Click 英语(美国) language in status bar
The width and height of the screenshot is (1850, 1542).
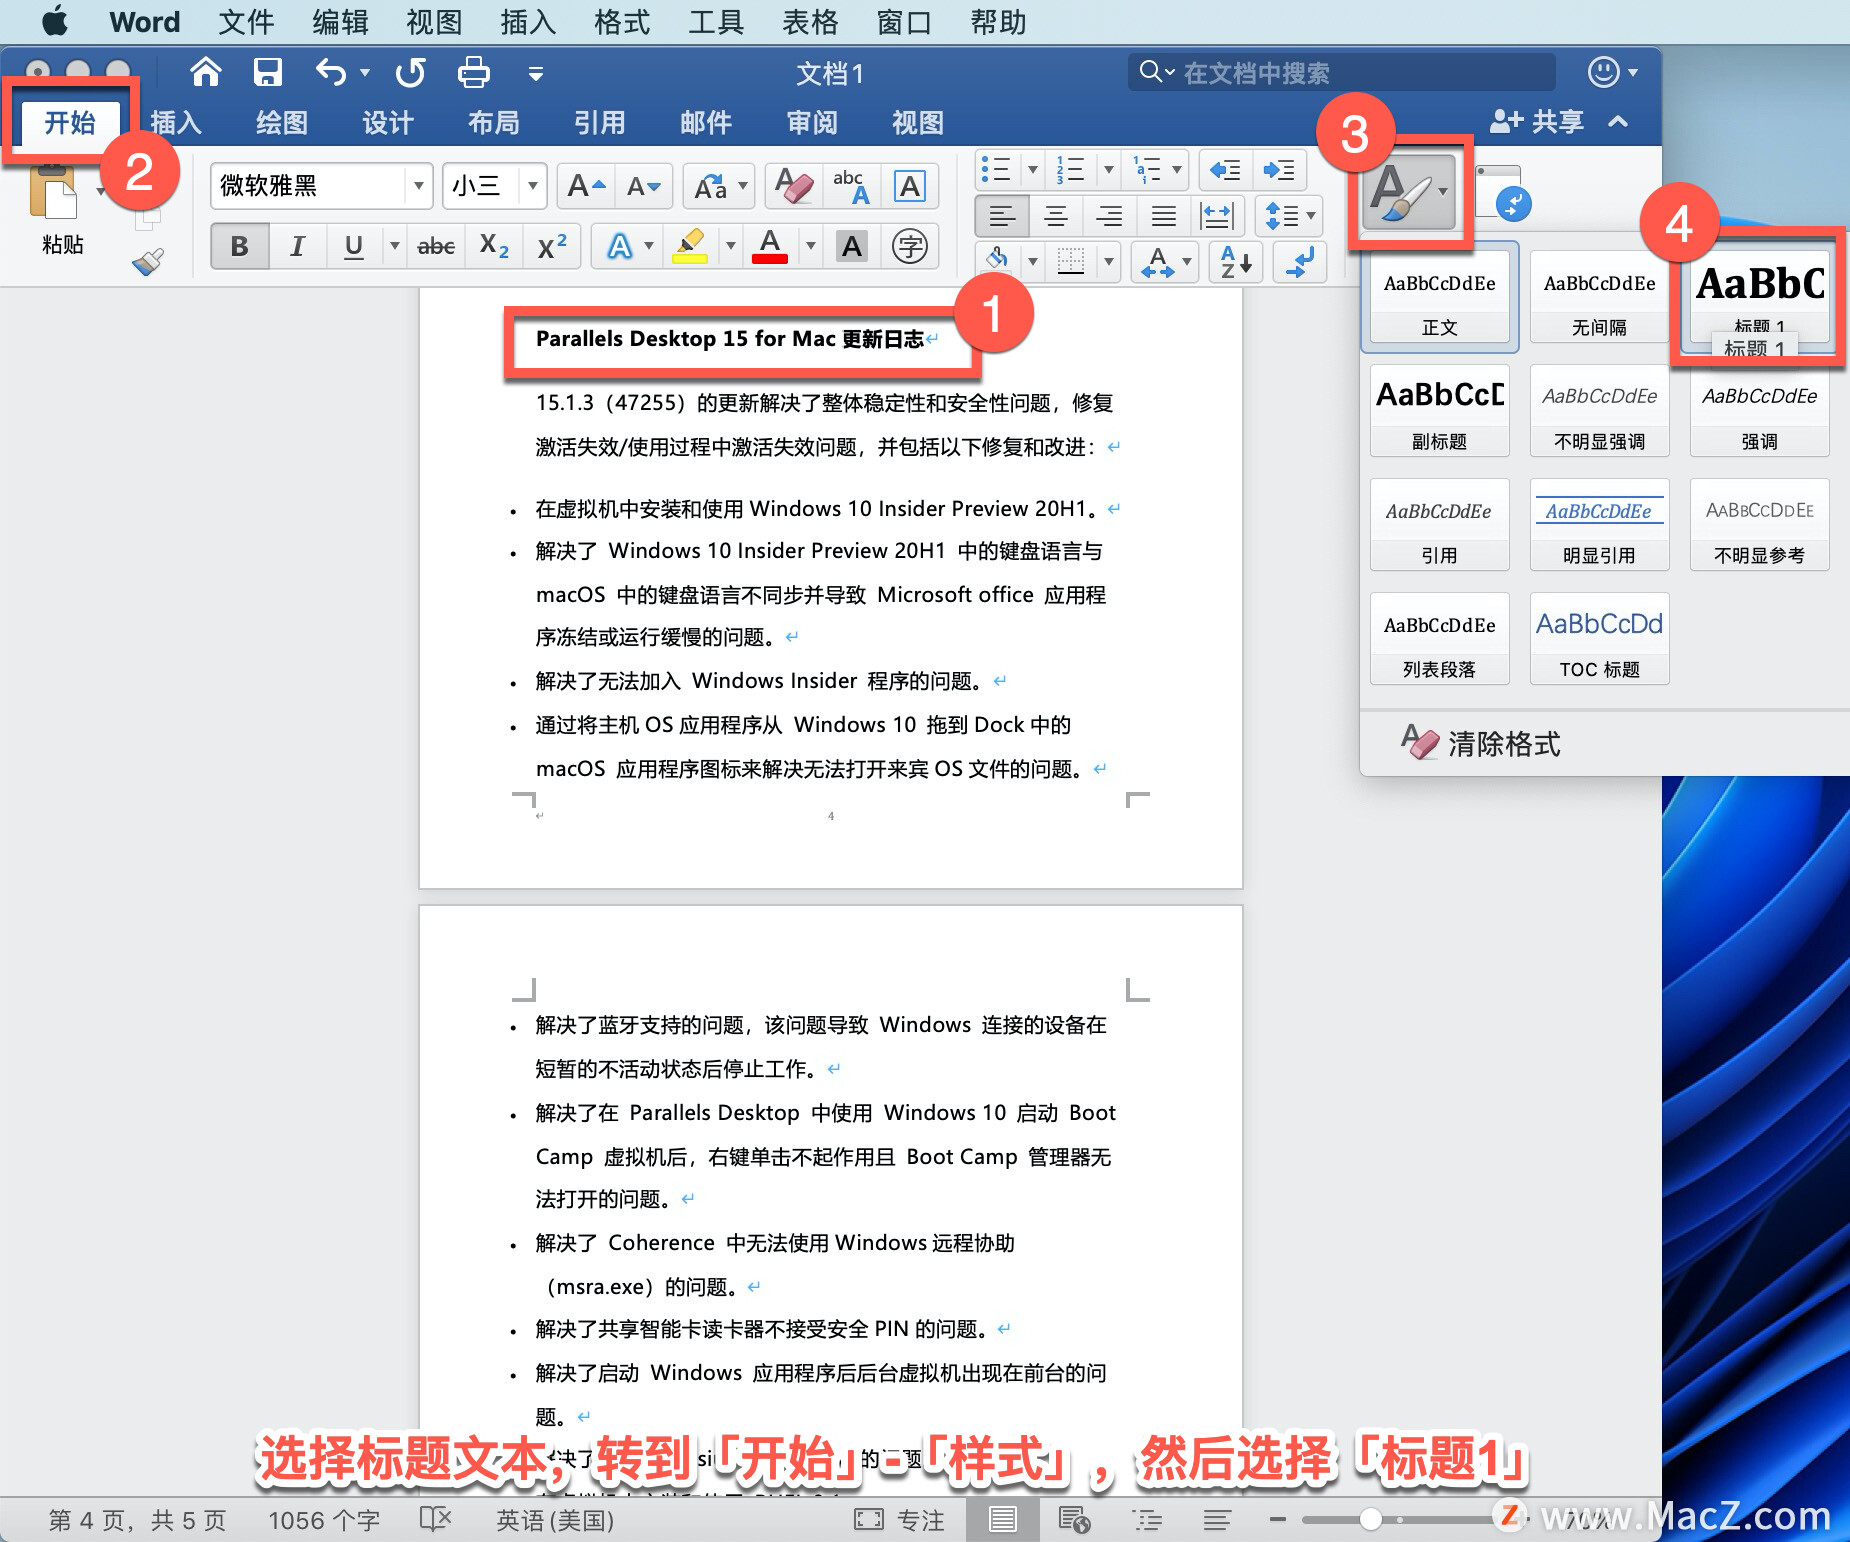[555, 1520]
